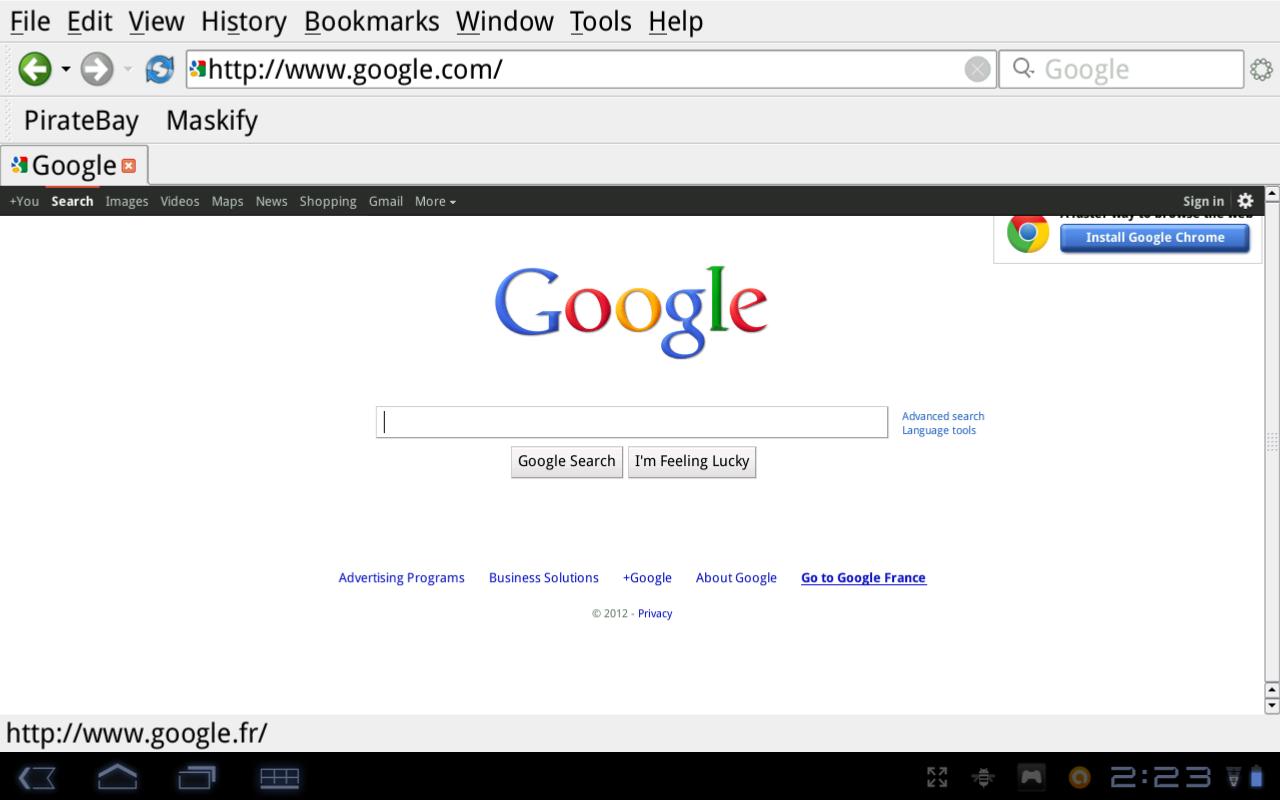Viewport: 1280px width, 800px height.
Task: Open Advanced search link
Action: [943, 416]
